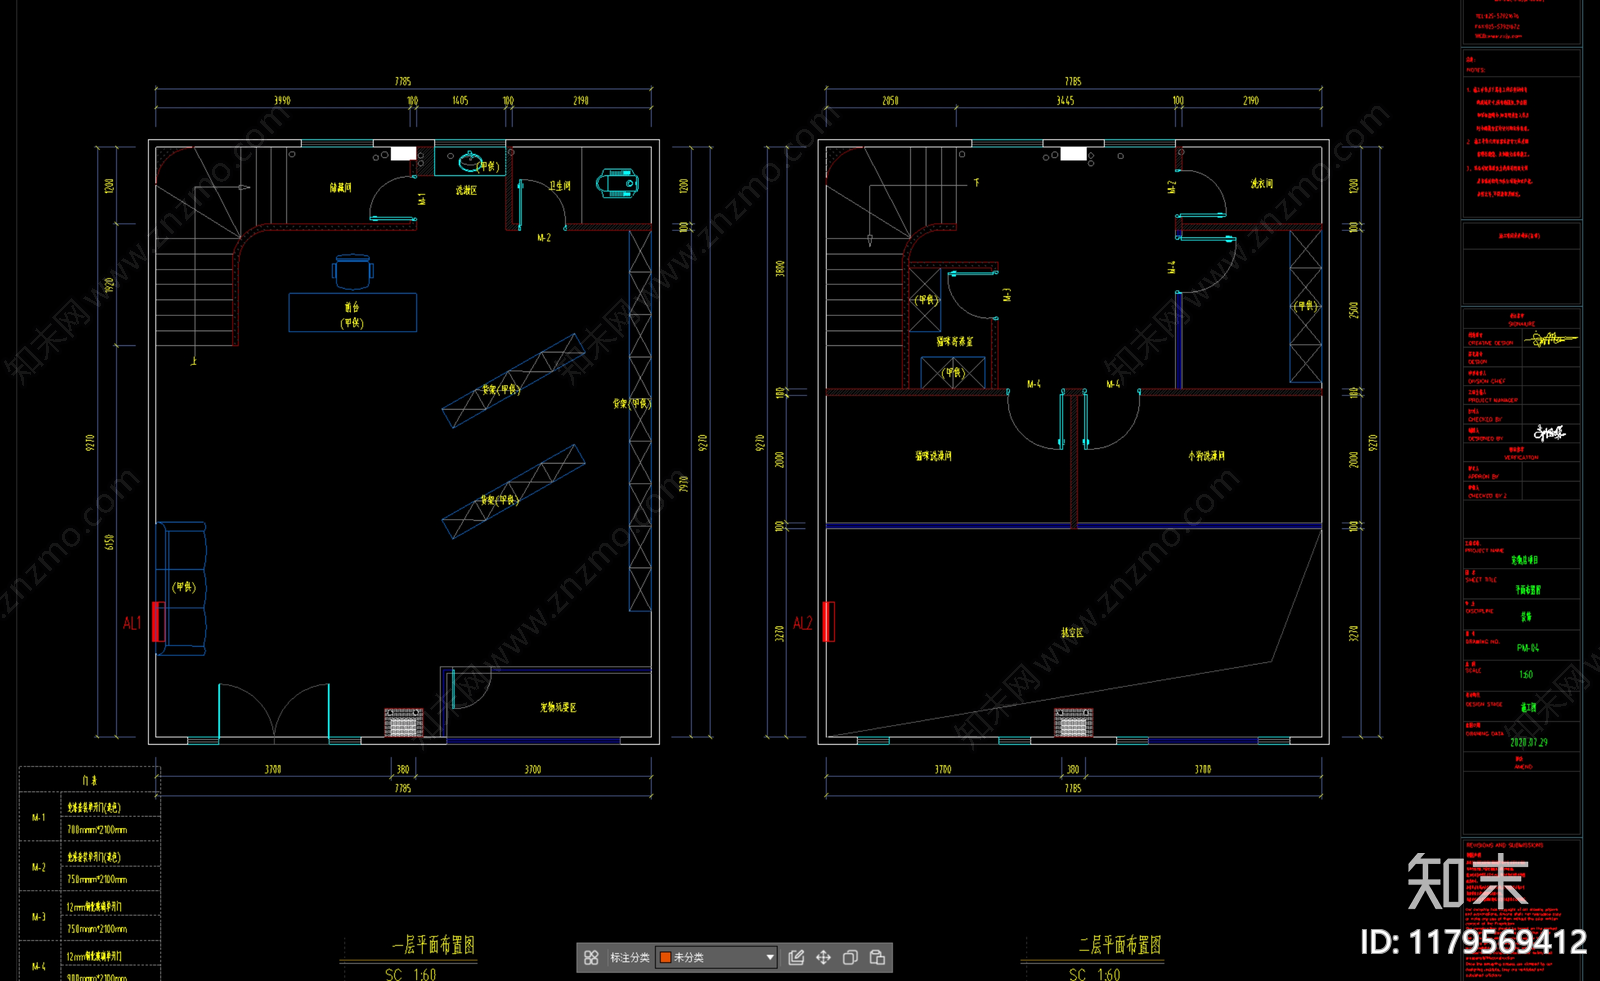Click the 1405 dimension above the first-floor plan
Image resolution: width=1600 pixels, height=981 pixels.
(x=460, y=101)
